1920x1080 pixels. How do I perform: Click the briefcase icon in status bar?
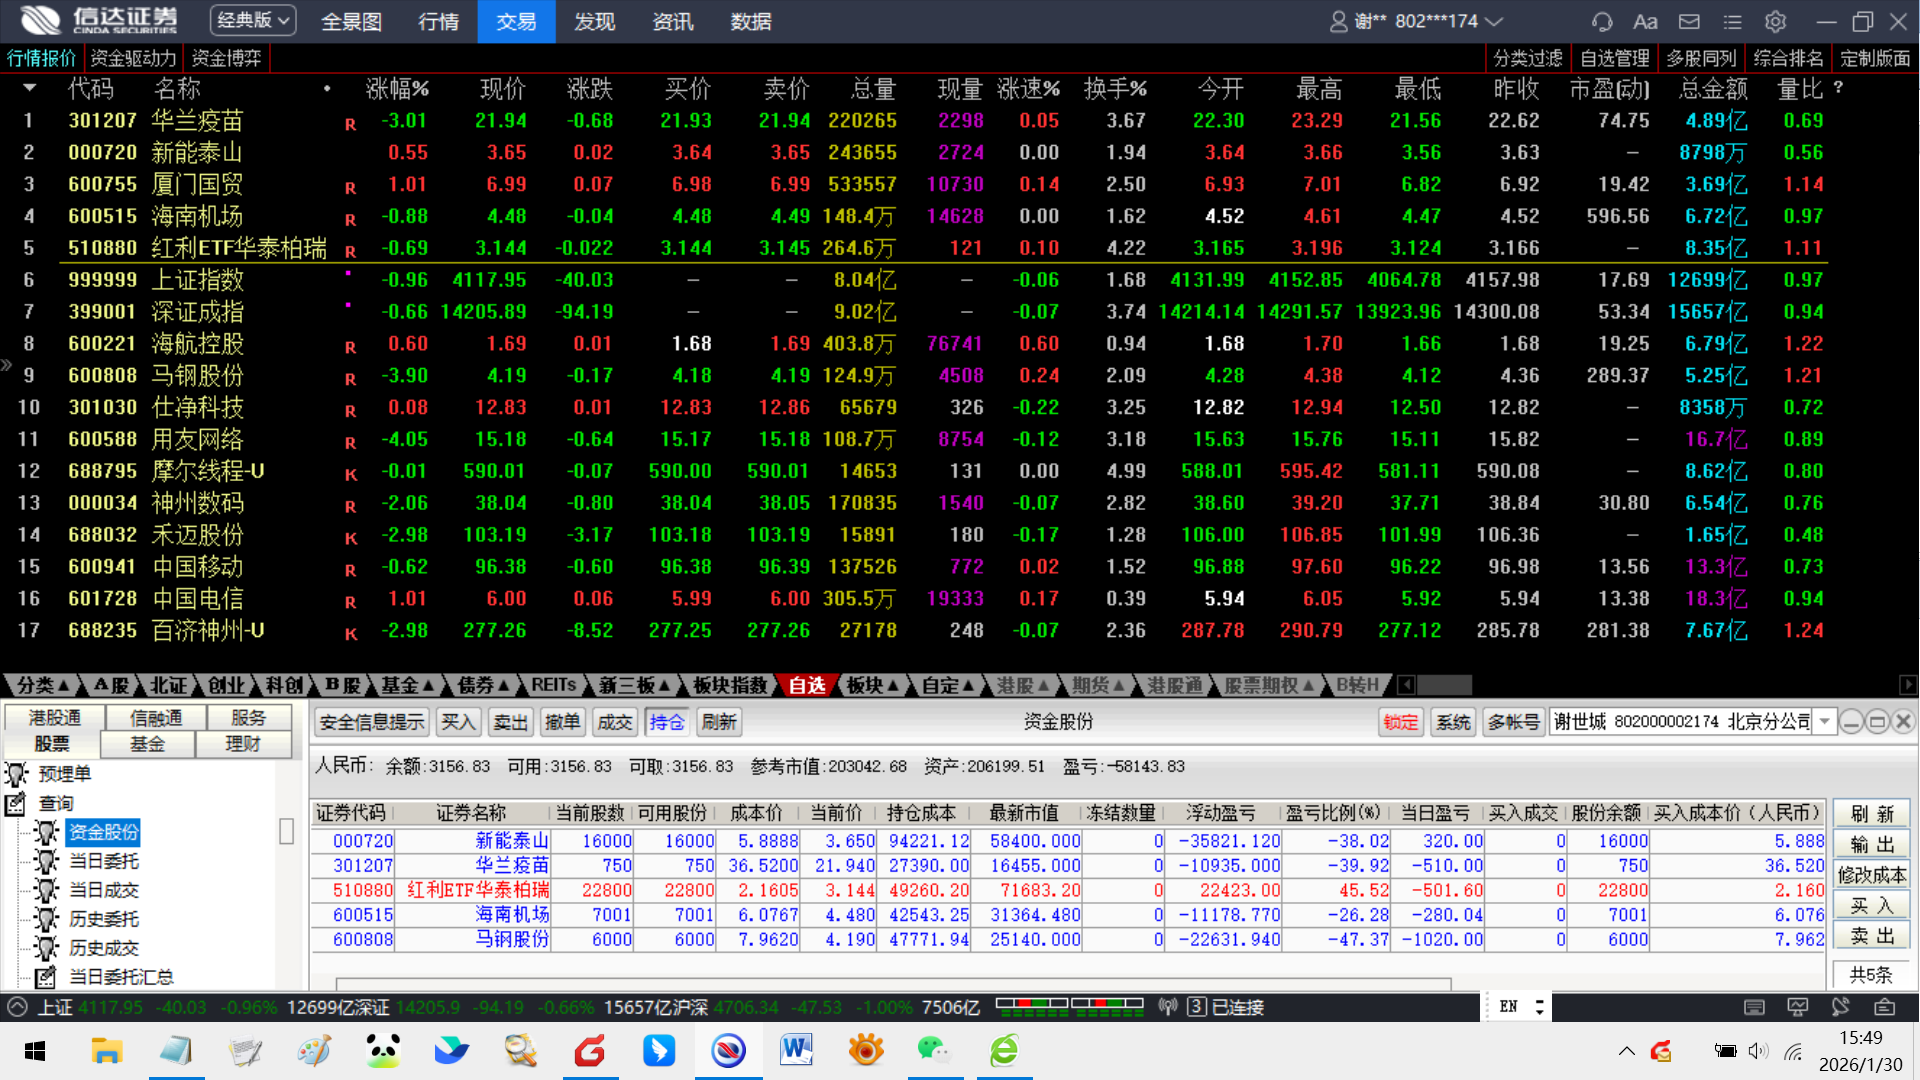tap(1884, 1007)
